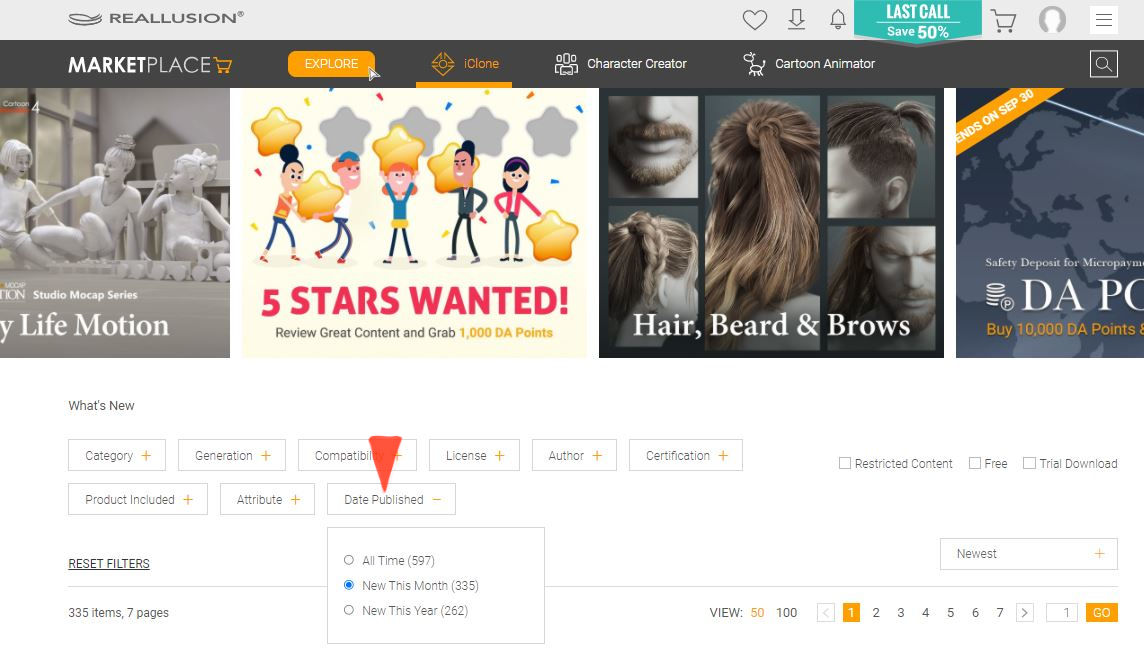Select the New This Year (262) option

[349, 610]
